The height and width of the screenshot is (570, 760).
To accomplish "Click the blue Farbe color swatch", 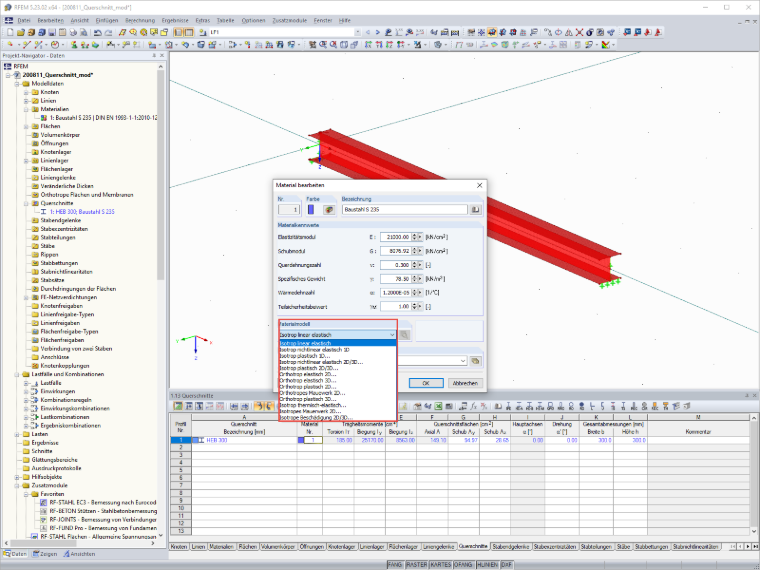I will point(311,209).
